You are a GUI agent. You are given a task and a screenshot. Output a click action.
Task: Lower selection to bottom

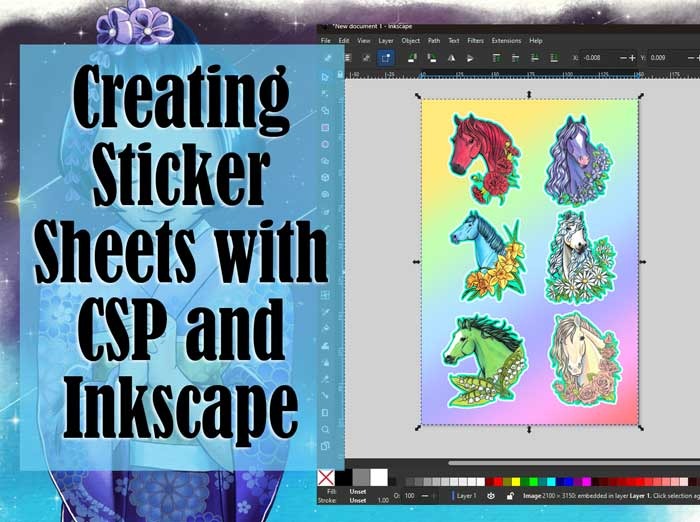554,58
